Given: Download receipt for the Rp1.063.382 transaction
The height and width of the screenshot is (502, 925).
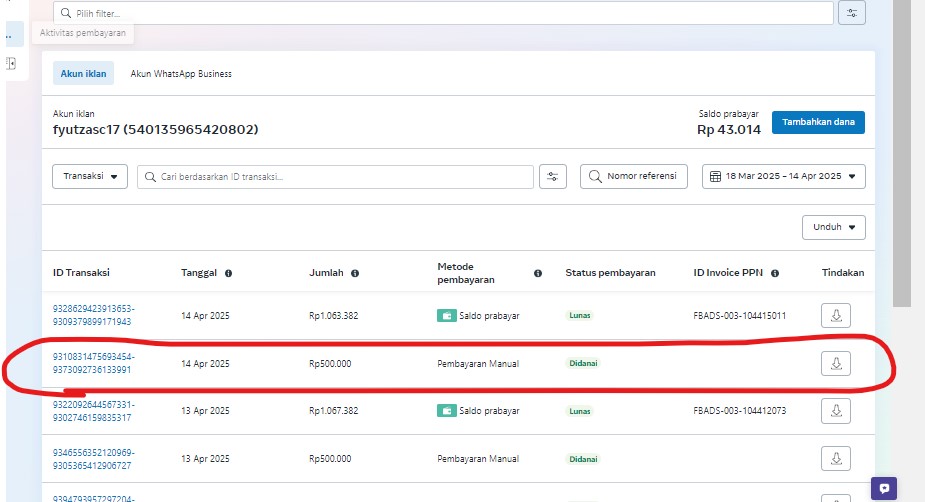Looking at the screenshot, I should [x=836, y=315].
